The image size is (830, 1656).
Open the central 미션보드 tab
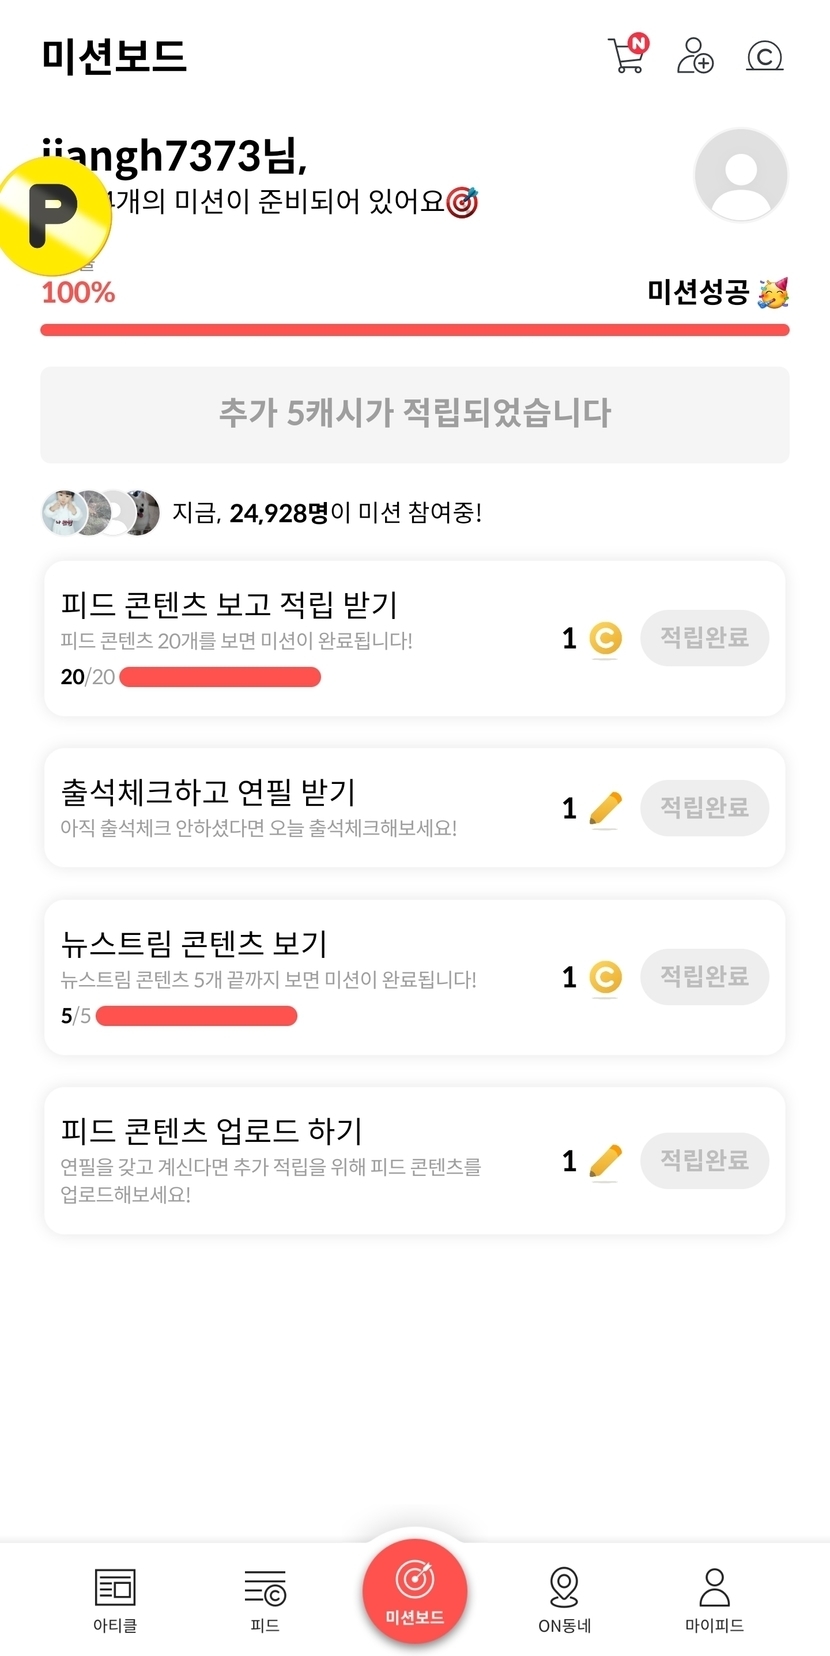[414, 1590]
